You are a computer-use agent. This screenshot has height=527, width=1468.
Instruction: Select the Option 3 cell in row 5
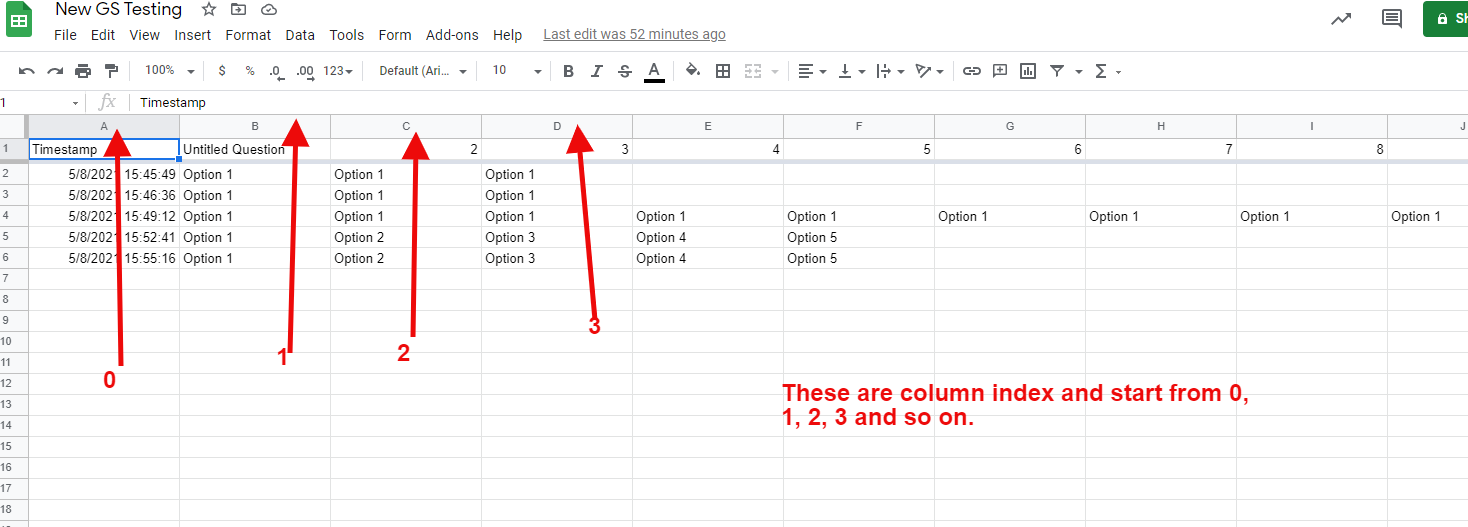pos(557,237)
